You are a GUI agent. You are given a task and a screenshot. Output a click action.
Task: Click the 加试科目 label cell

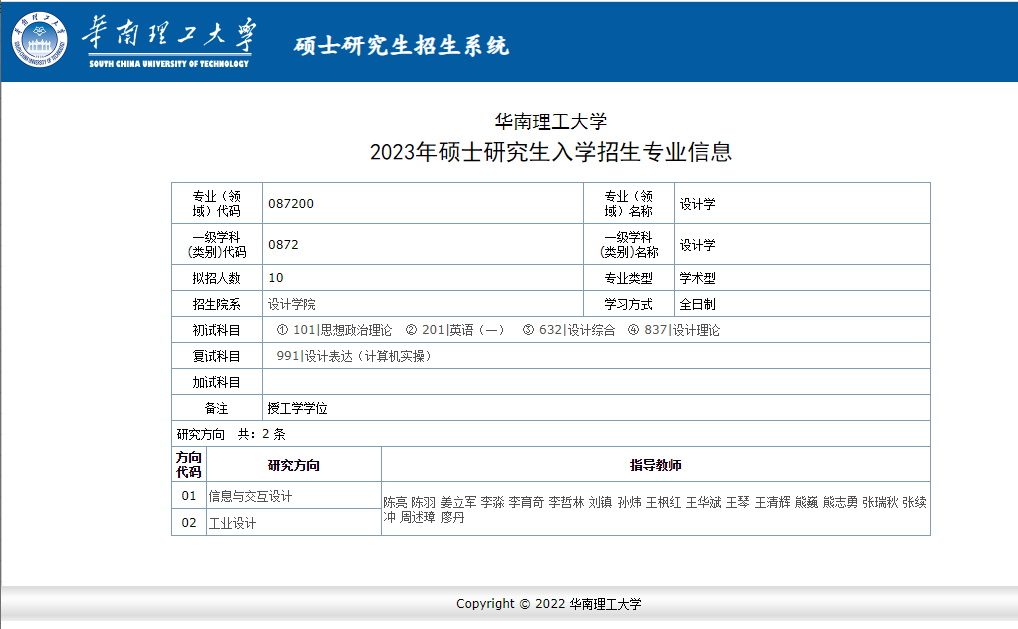pyautogui.click(x=217, y=382)
